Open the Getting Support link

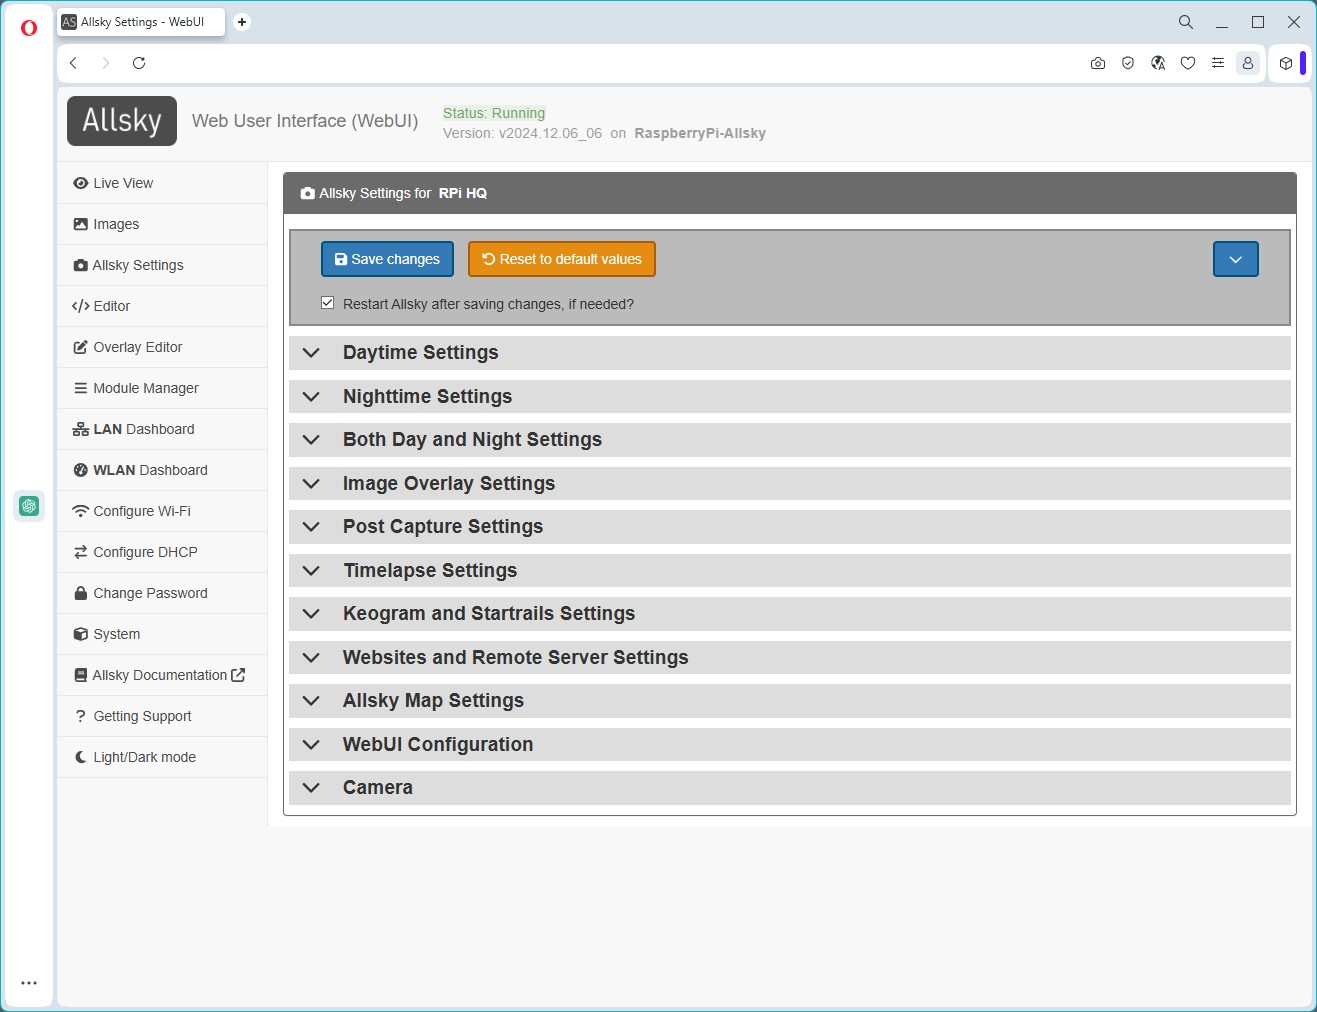coord(162,716)
